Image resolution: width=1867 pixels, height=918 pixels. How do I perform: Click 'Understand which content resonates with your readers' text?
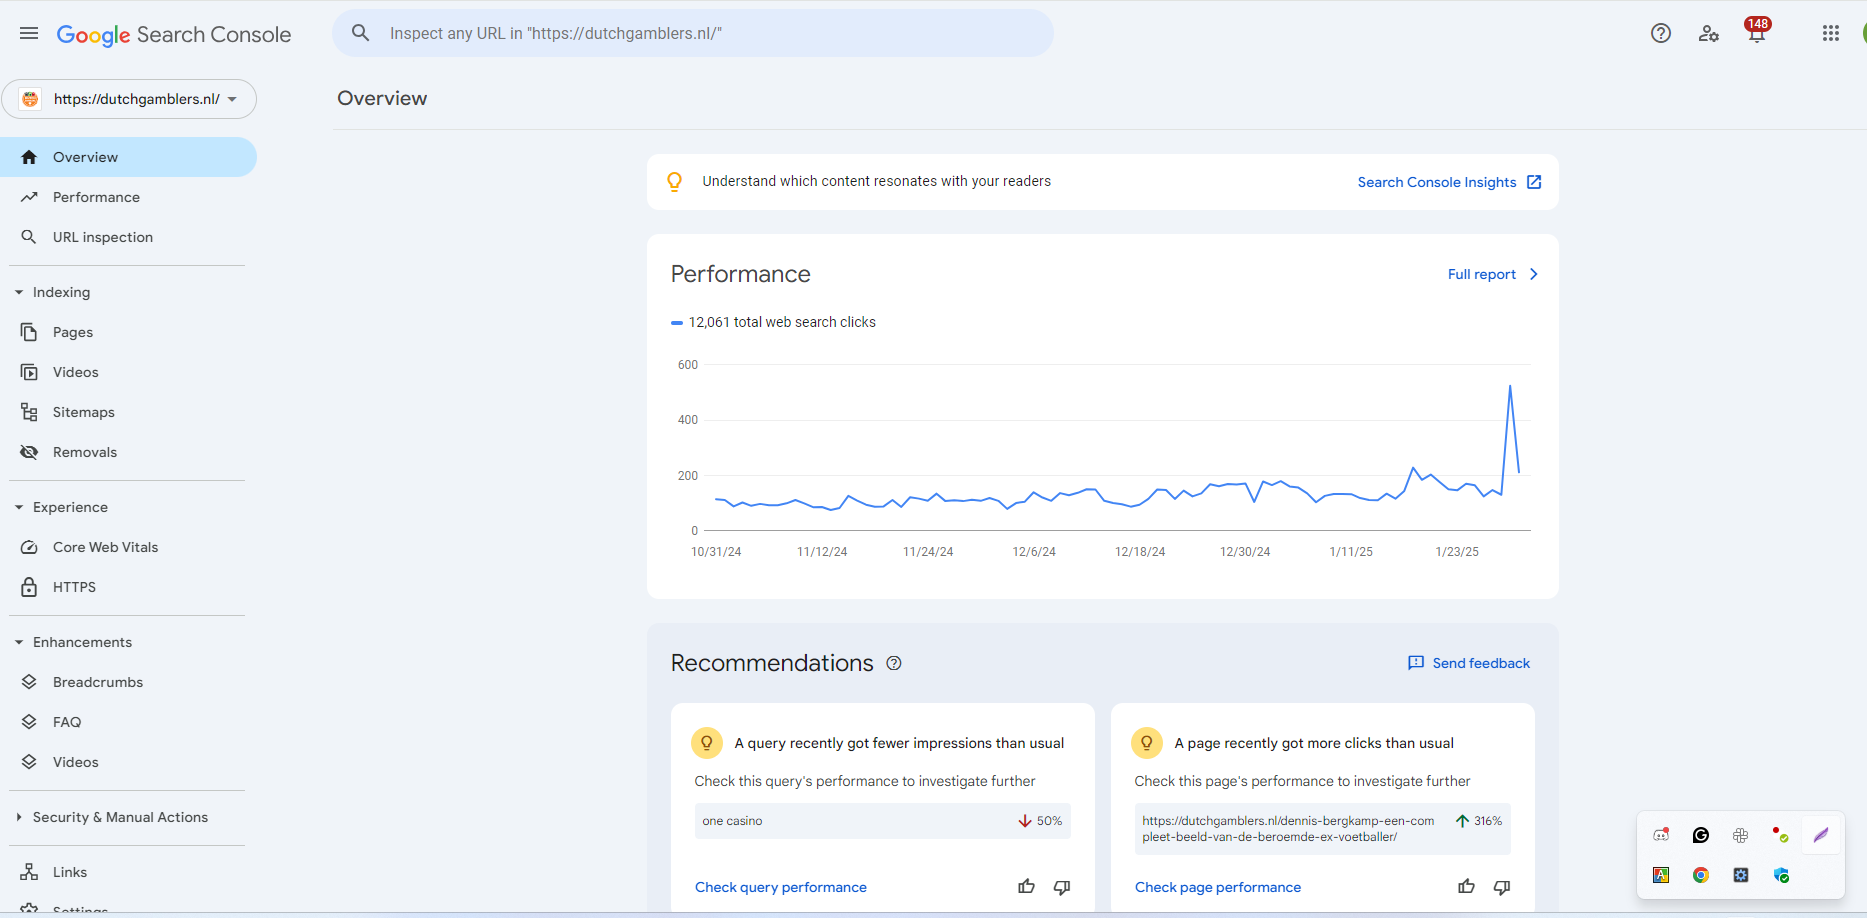(x=876, y=181)
